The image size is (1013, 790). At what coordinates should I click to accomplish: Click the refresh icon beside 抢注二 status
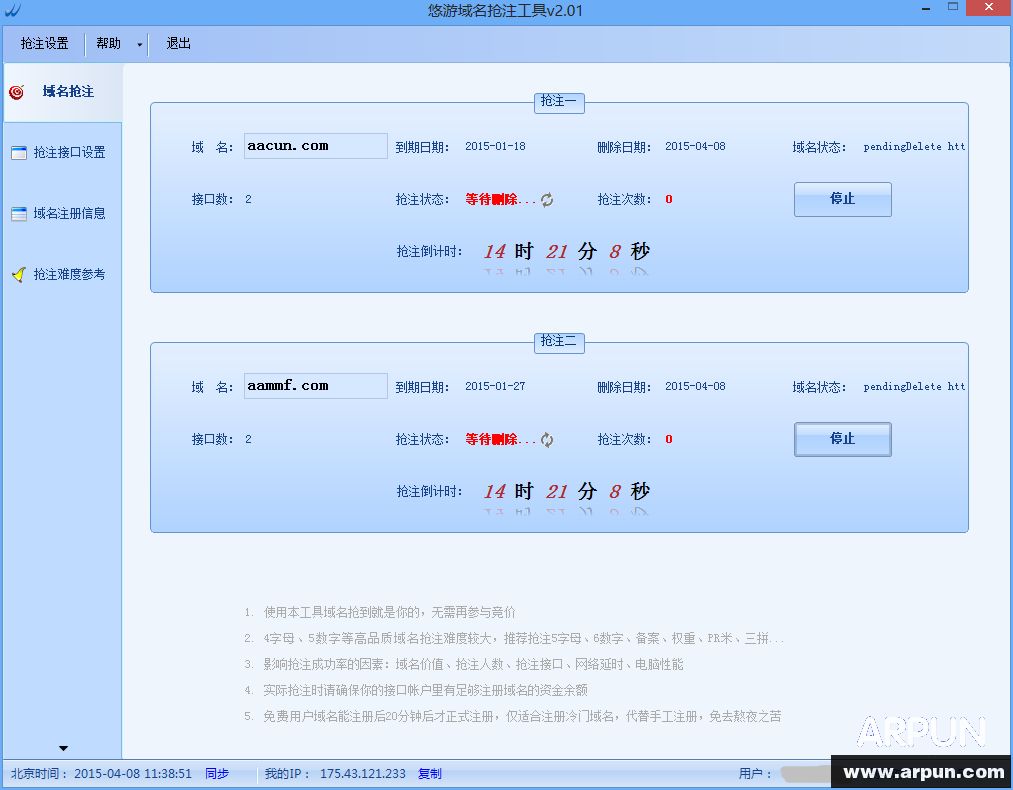pyautogui.click(x=546, y=439)
